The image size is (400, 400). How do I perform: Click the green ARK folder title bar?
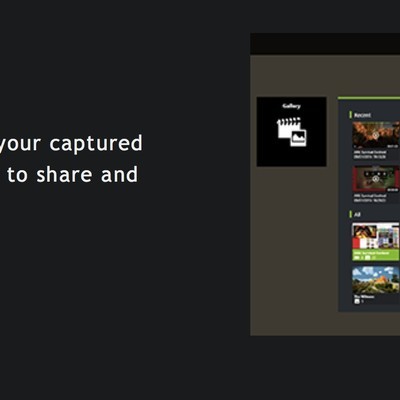pos(376,255)
